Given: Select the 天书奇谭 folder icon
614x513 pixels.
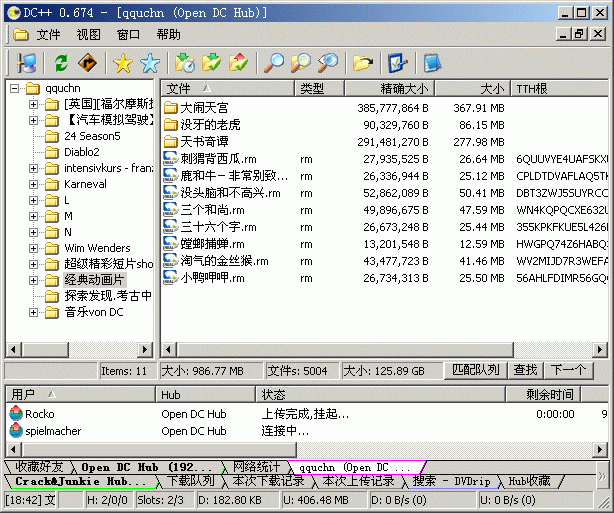Looking at the screenshot, I should 170,141.
